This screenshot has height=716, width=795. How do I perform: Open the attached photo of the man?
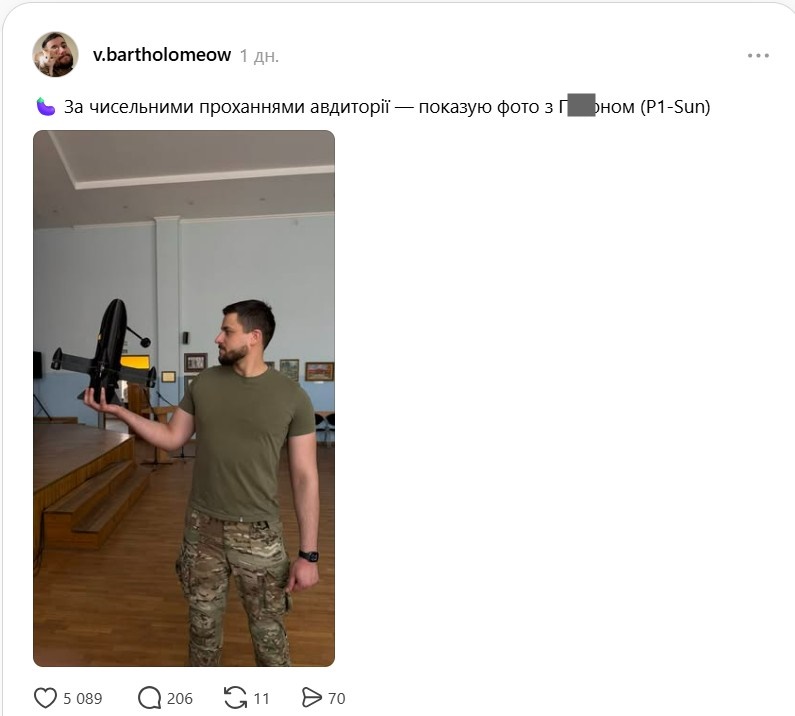click(x=184, y=399)
